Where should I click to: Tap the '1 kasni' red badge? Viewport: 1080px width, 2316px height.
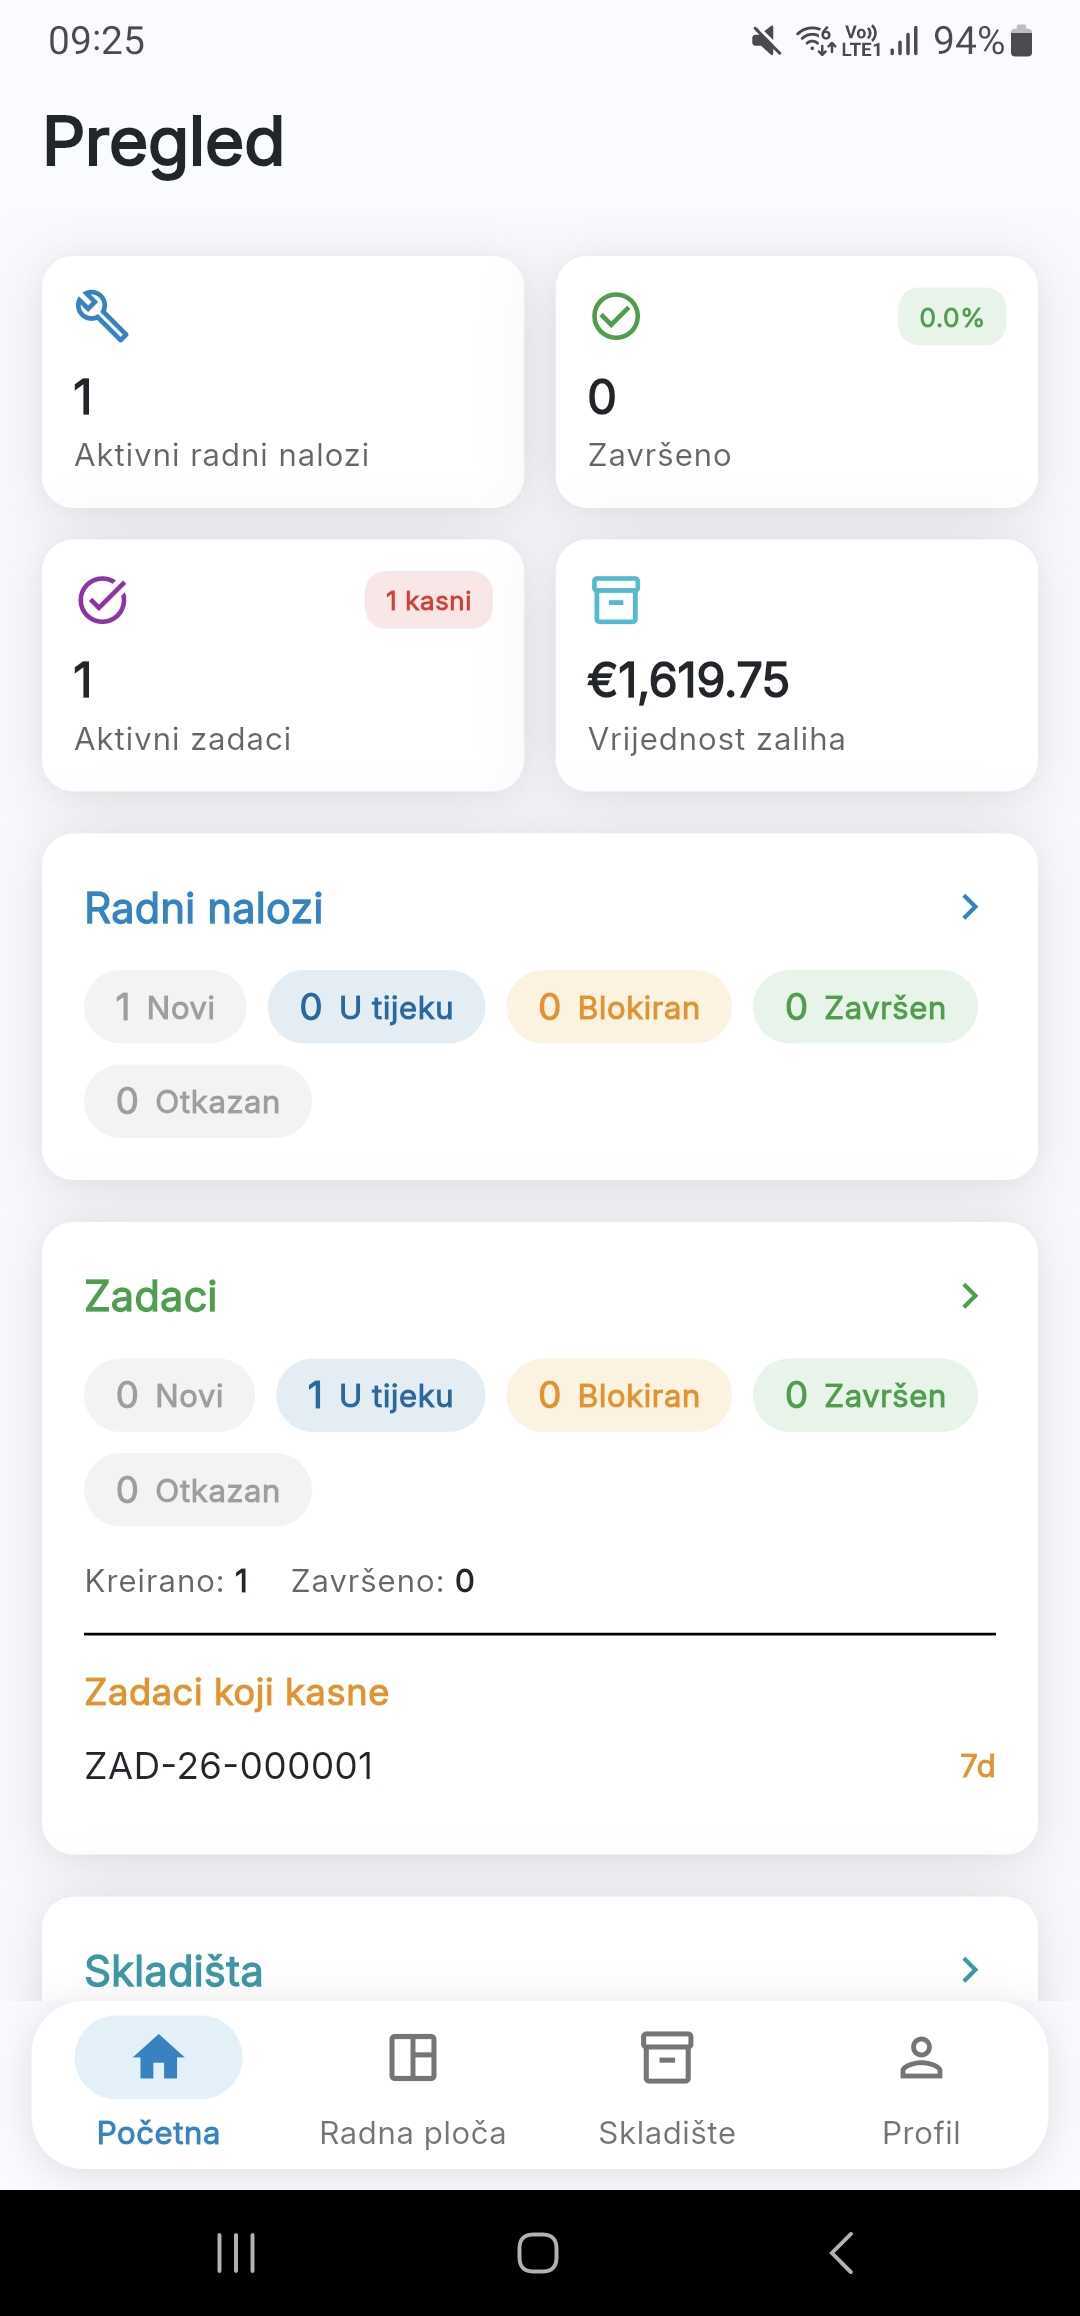[428, 600]
